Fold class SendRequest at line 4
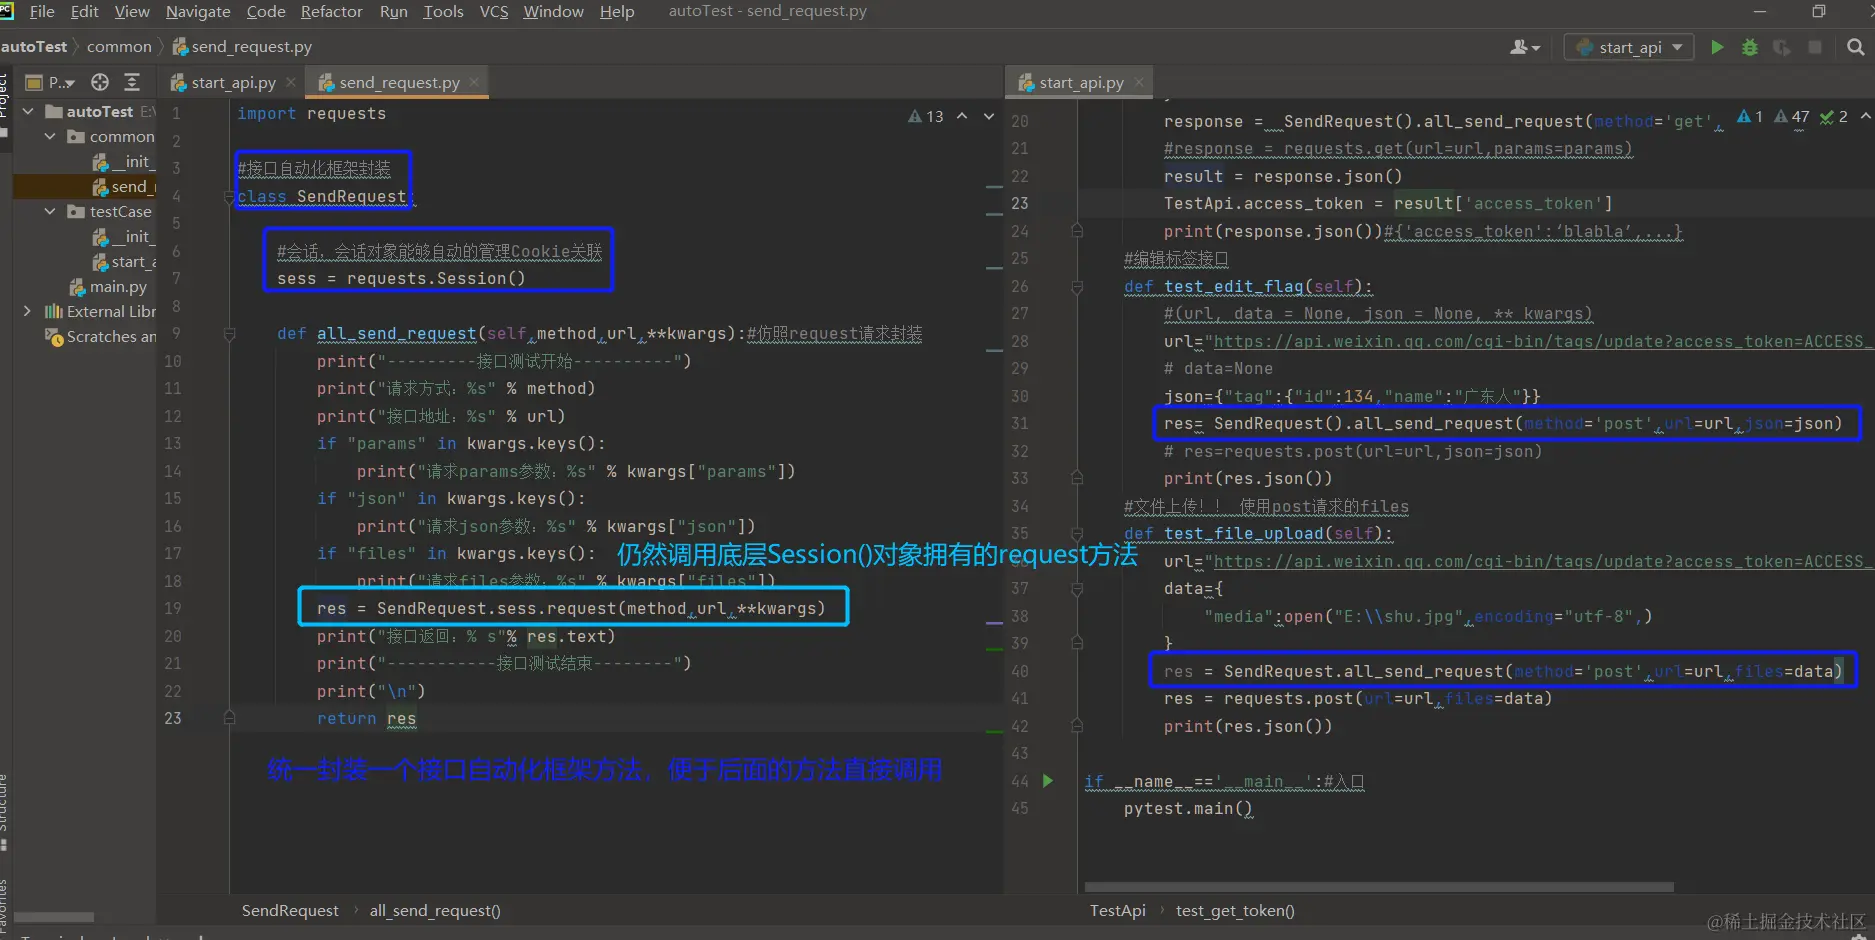 (x=229, y=197)
